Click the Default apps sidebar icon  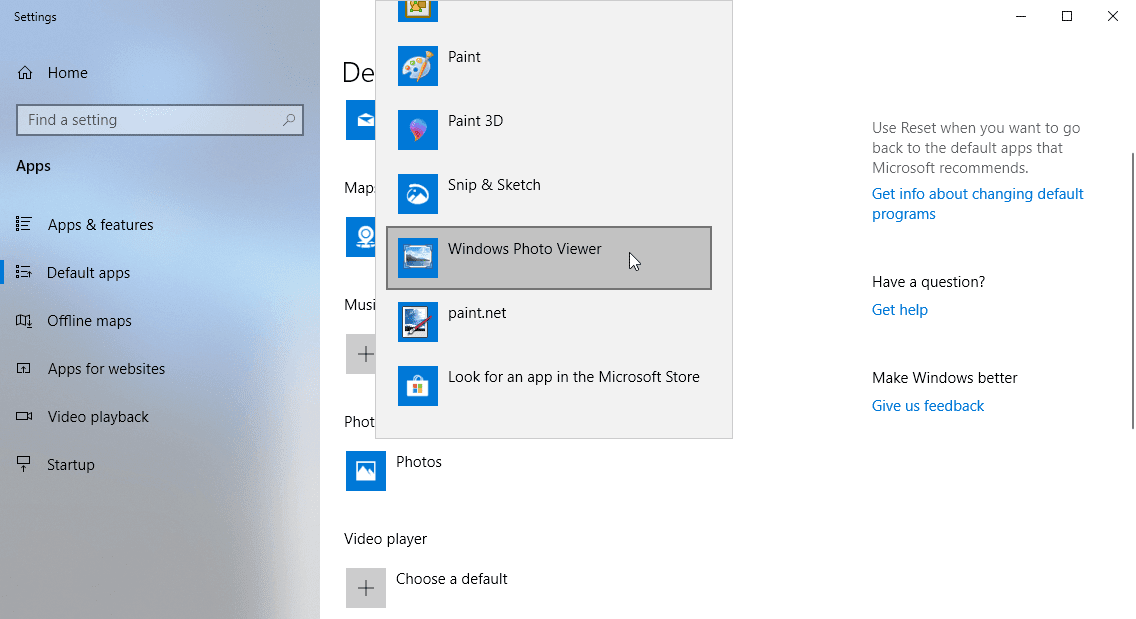point(24,272)
